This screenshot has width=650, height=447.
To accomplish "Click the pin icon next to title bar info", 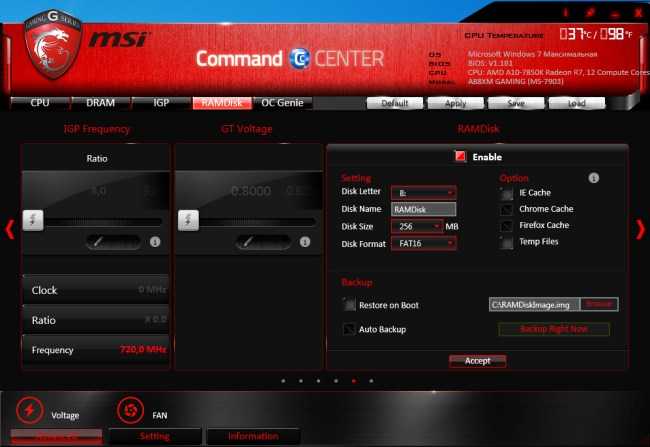I will coord(590,12).
